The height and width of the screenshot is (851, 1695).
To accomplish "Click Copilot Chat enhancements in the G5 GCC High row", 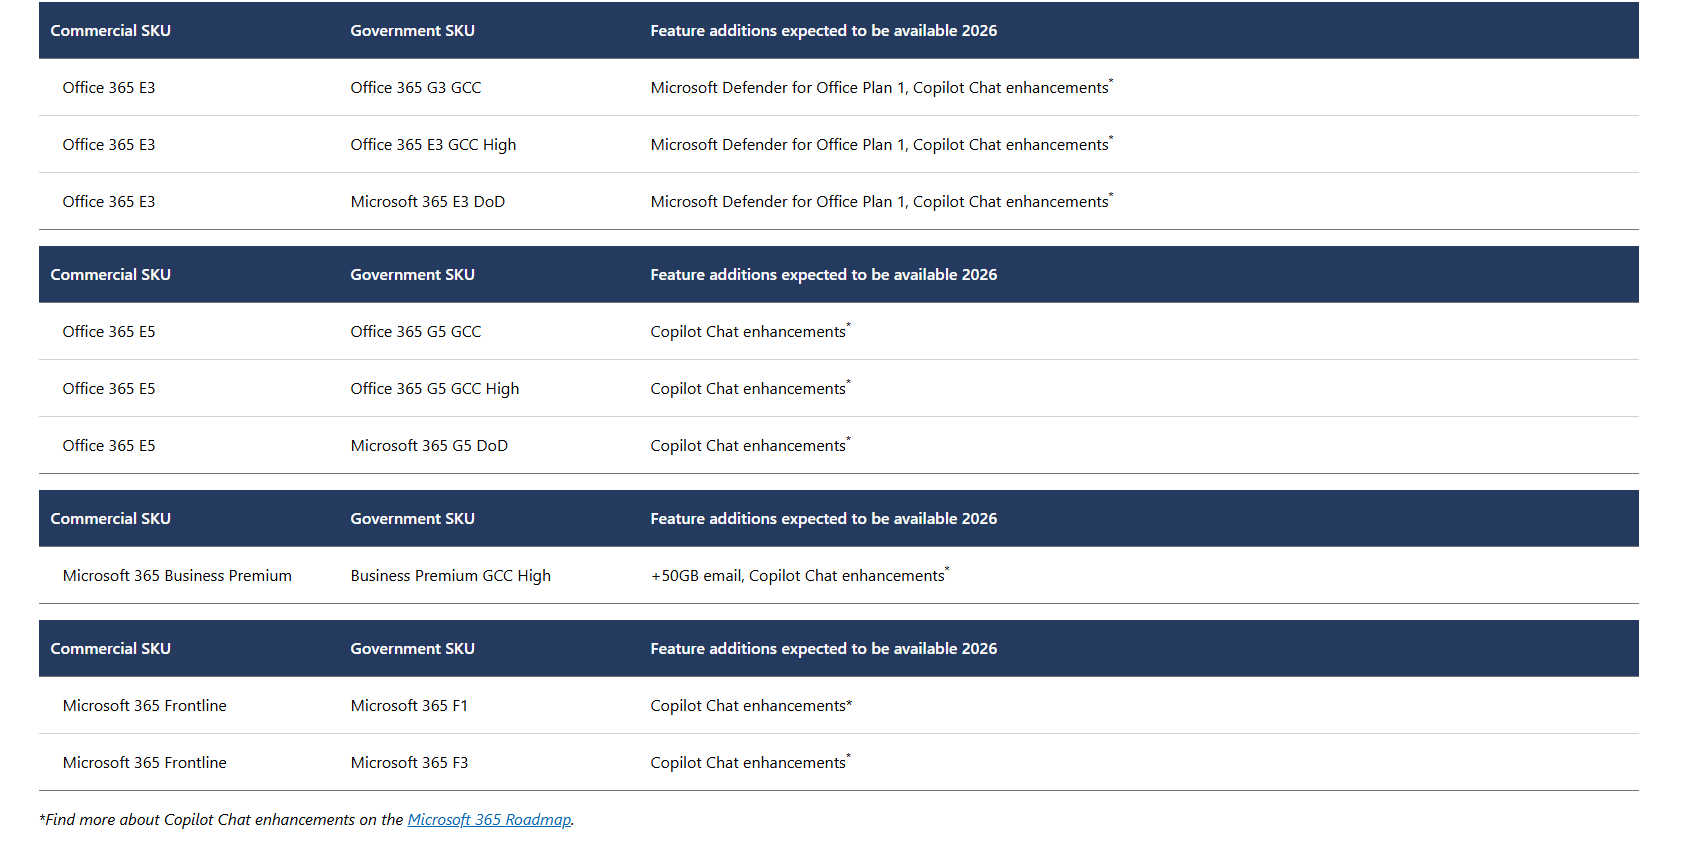I will pyautogui.click(x=750, y=389).
